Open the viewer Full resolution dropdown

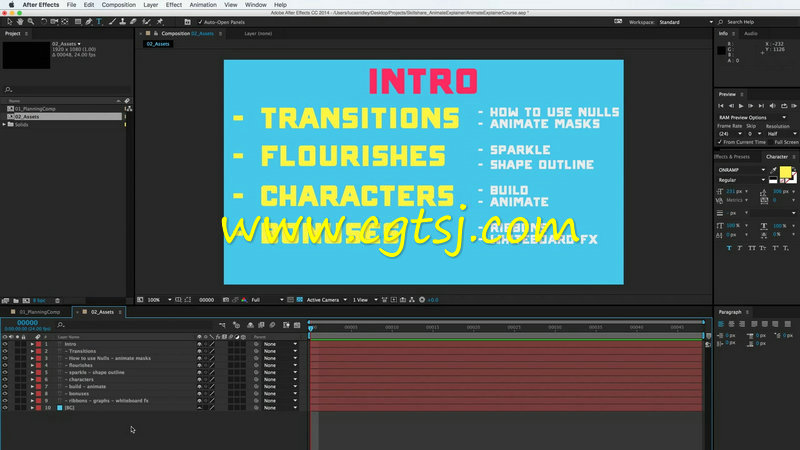tap(267, 300)
